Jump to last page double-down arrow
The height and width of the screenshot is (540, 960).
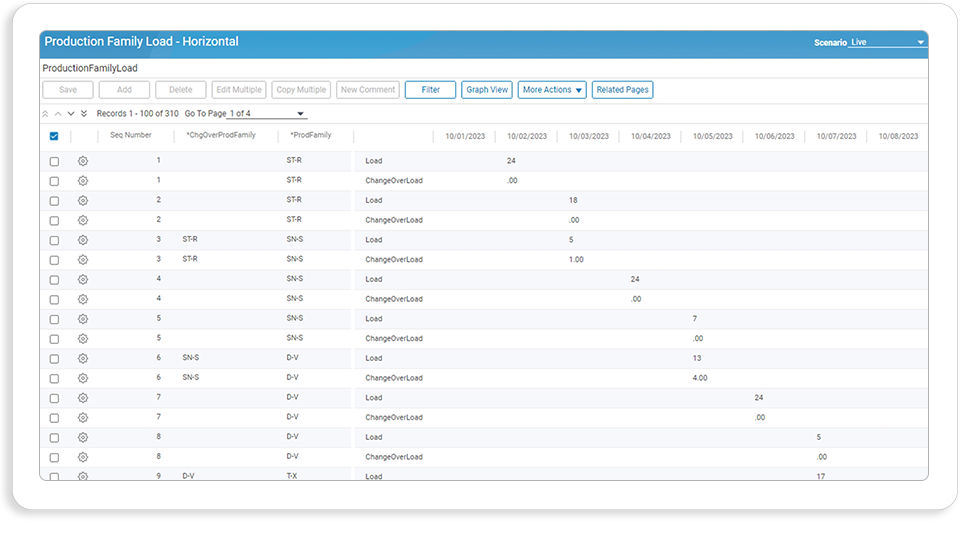click(84, 114)
